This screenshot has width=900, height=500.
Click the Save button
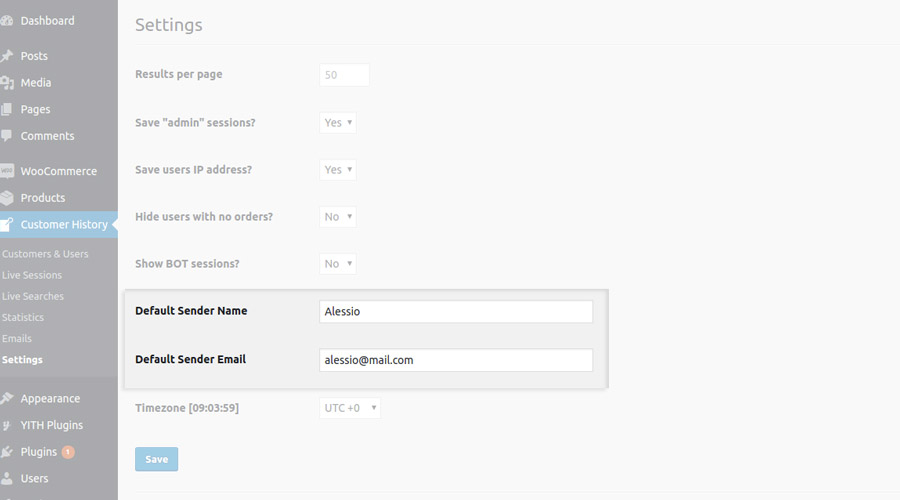tap(157, 459)
